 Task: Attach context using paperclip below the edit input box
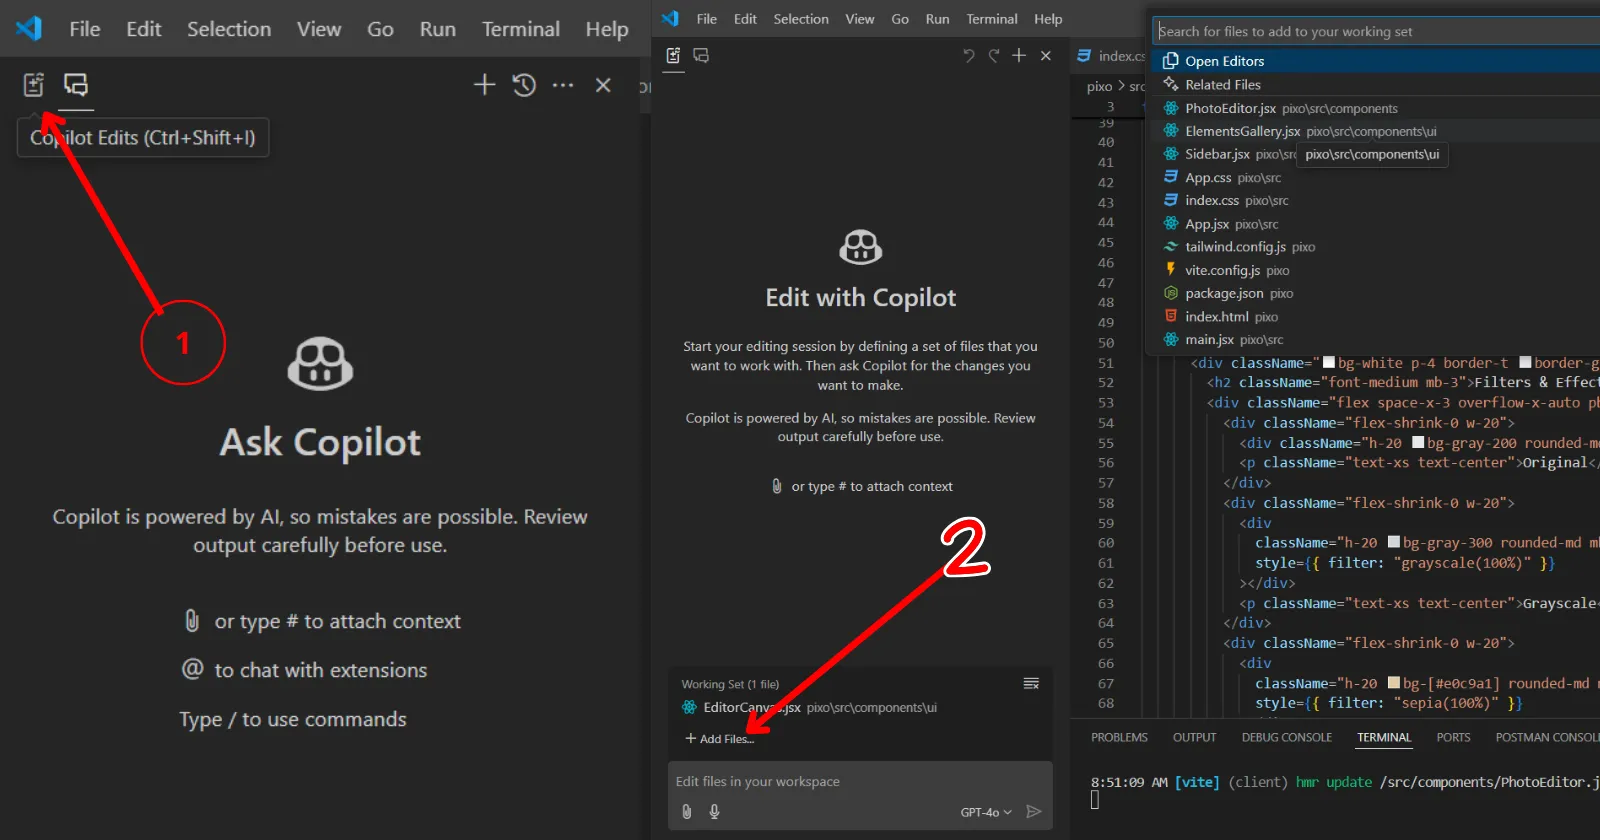[687, 812]
